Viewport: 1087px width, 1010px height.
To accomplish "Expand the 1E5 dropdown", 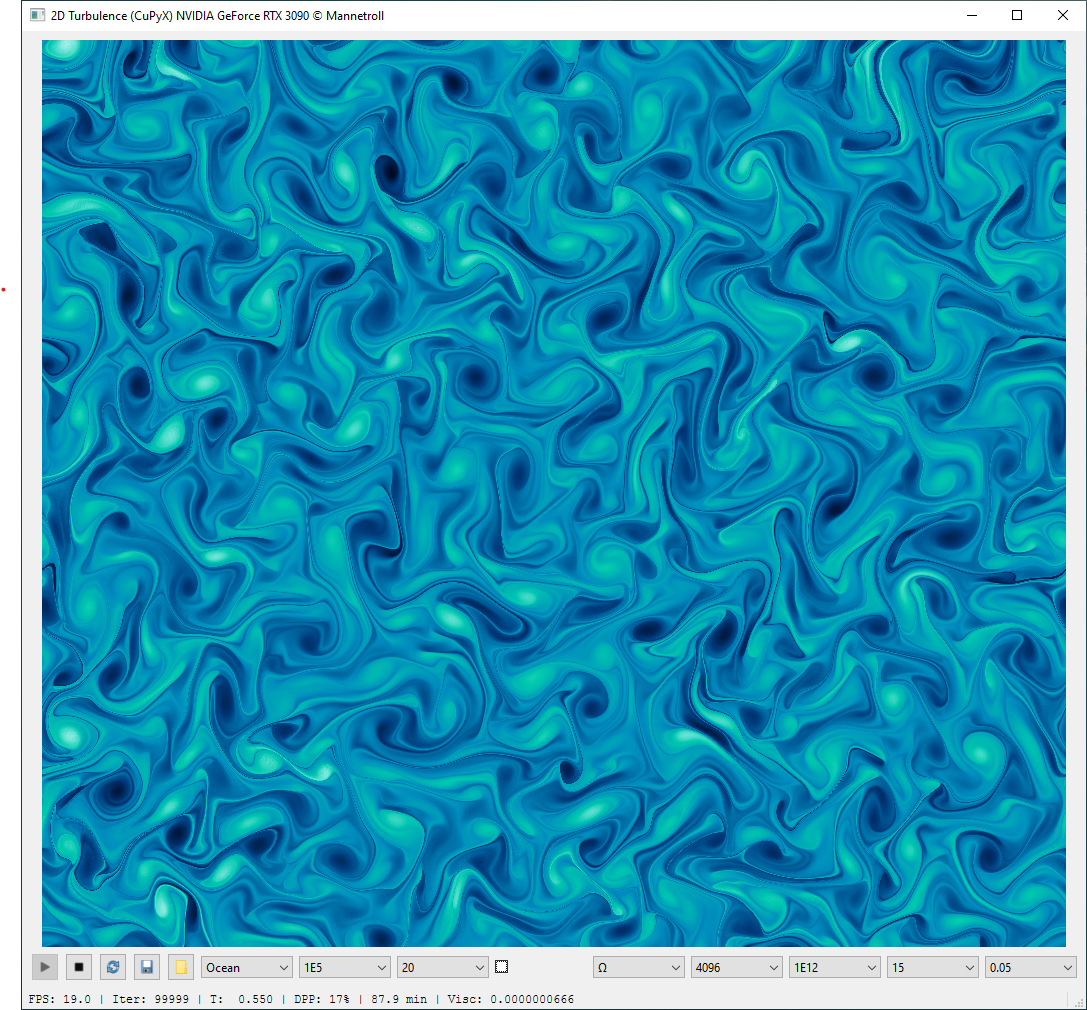I will [x=345, y=967].
